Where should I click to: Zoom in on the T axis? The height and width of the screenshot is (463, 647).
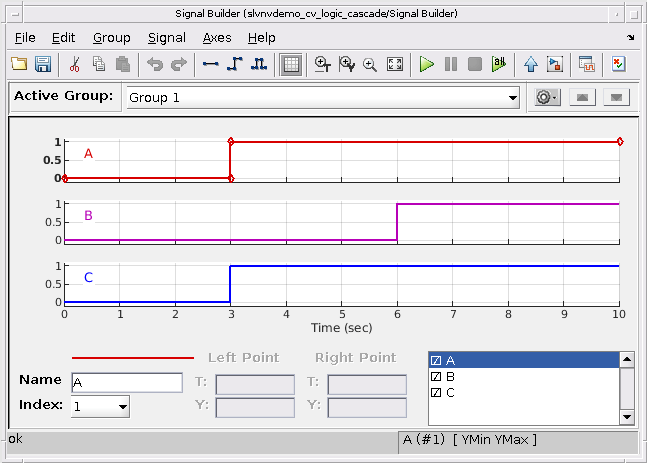(x=322, y=64)
